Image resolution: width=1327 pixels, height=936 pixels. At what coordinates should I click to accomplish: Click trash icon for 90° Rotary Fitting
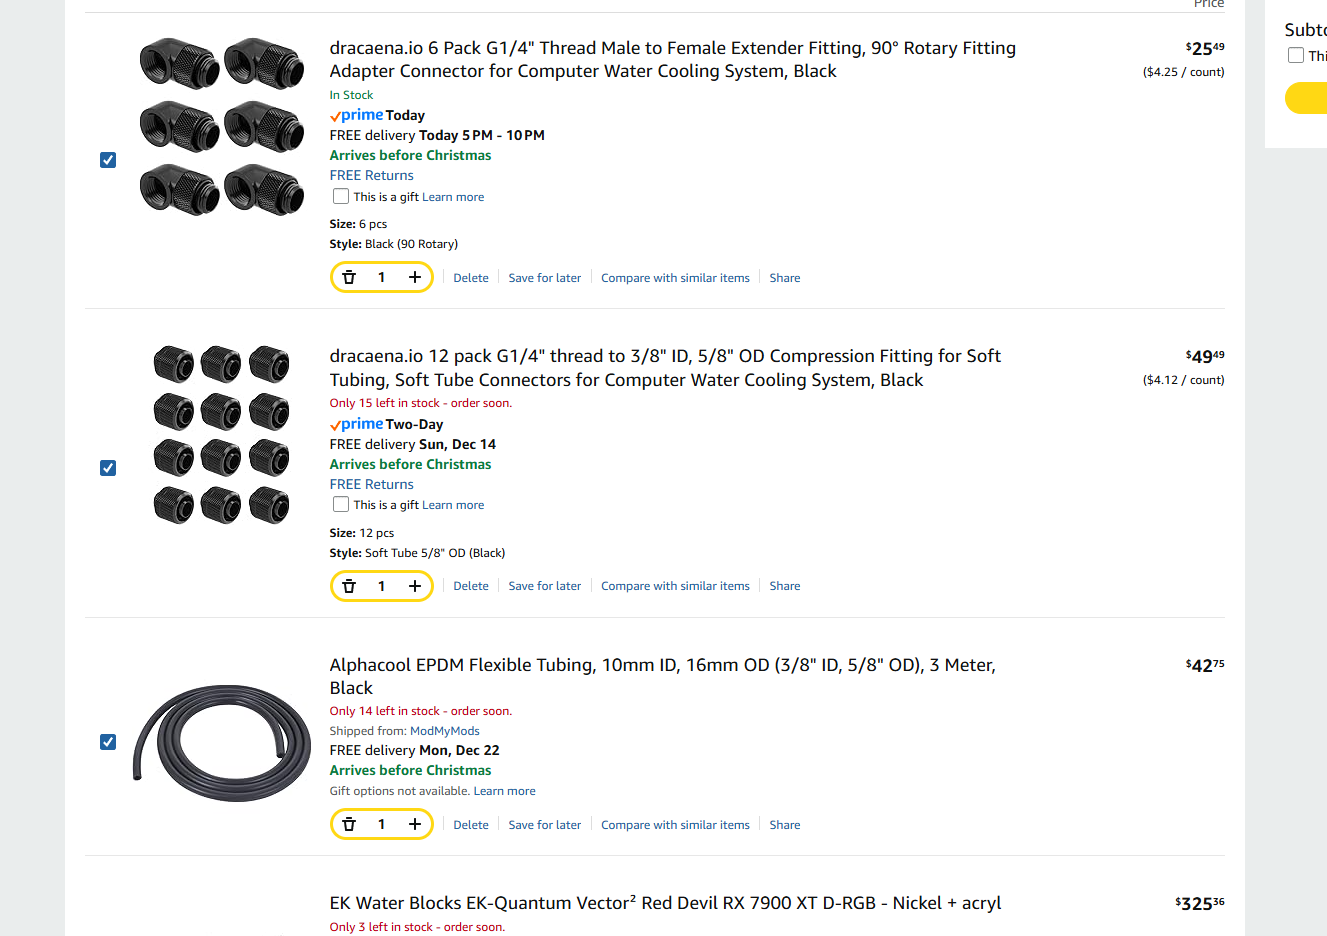click(x=349, y=277)
